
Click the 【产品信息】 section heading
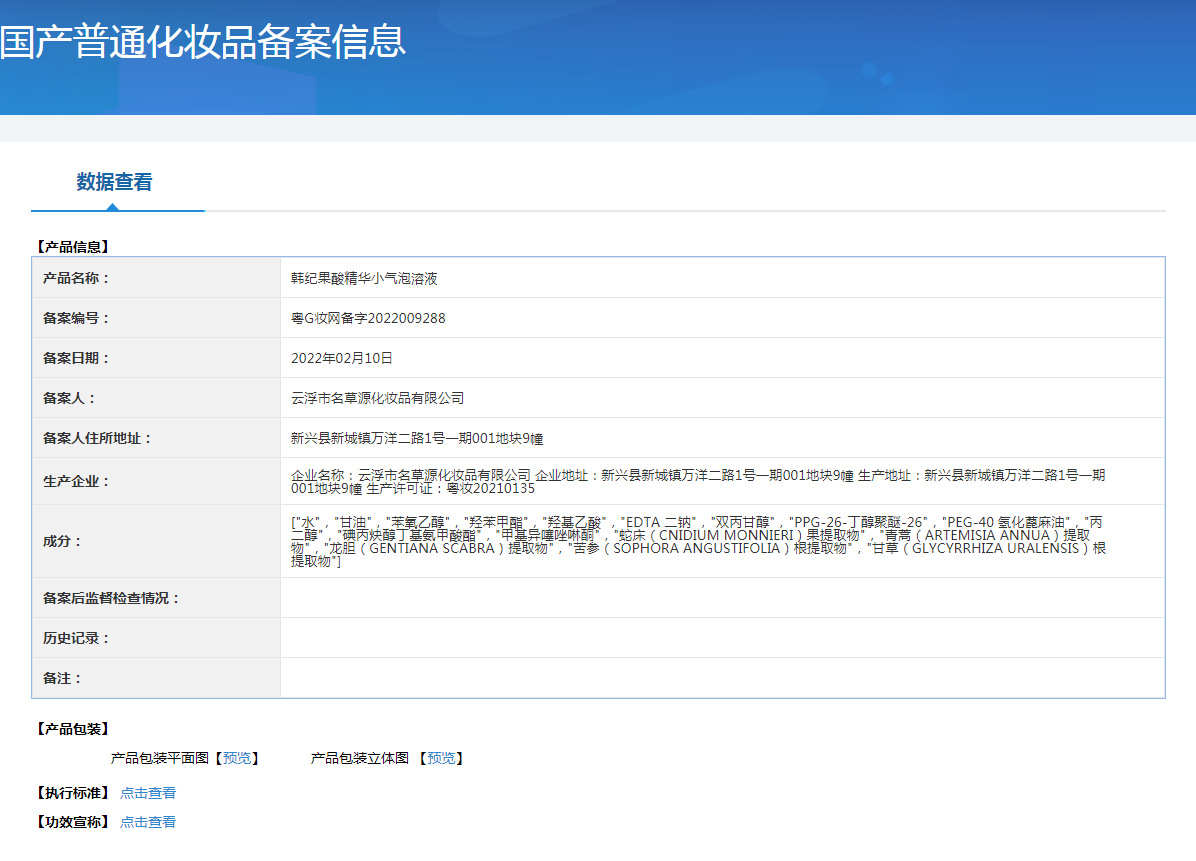point(73,247)
